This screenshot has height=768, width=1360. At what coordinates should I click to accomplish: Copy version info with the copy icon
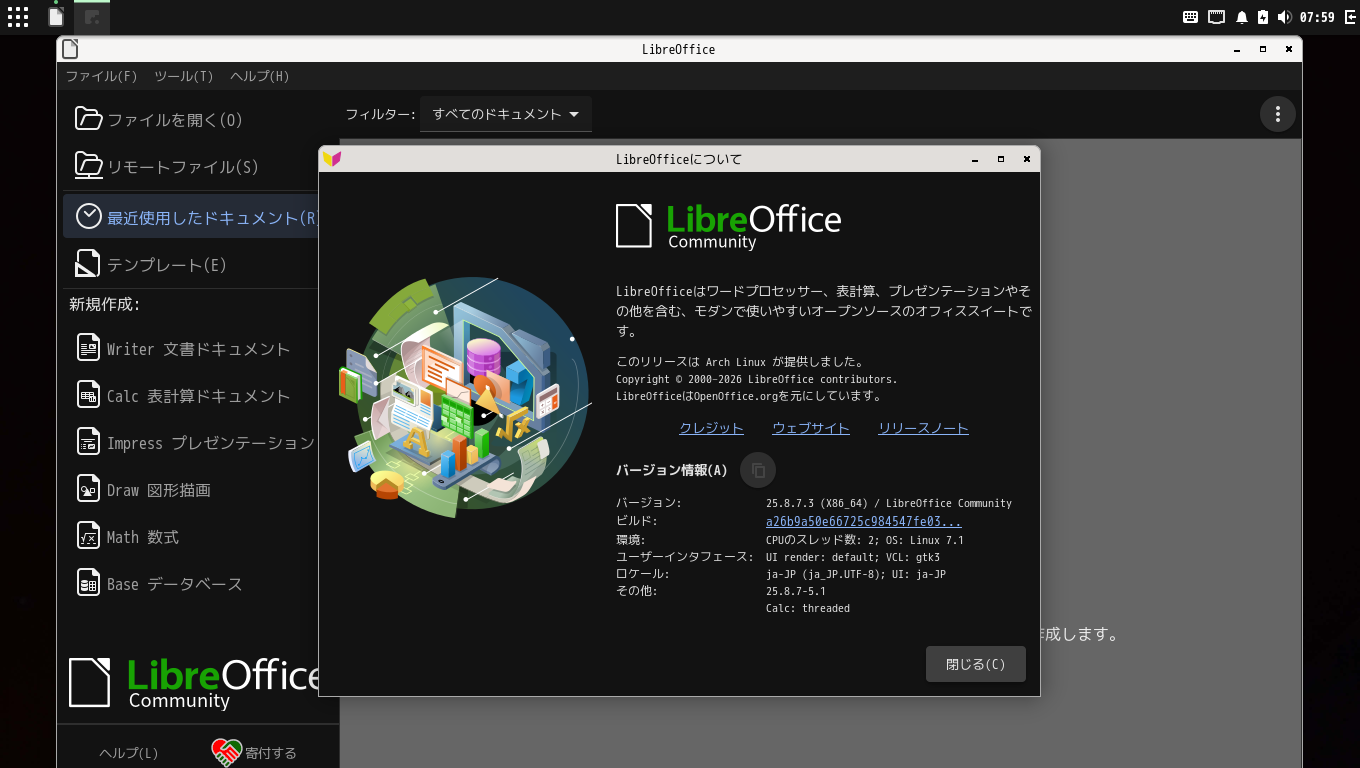758,470
